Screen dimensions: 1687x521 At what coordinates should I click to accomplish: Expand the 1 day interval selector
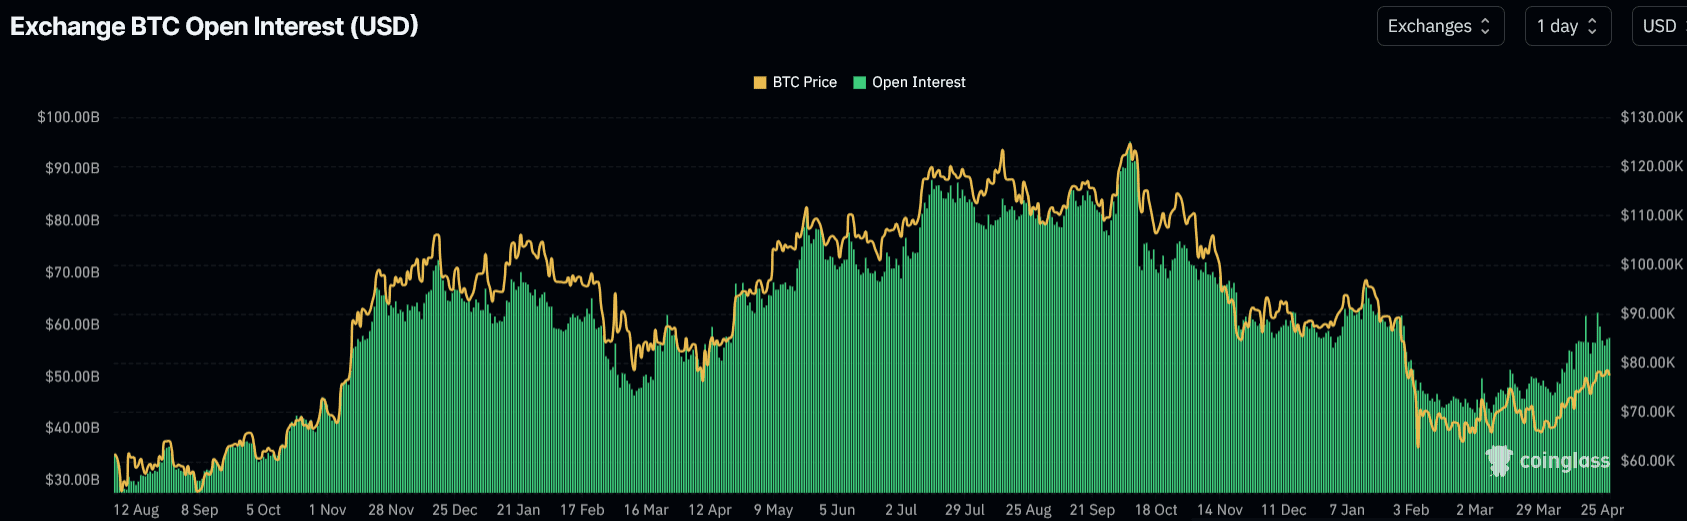pos(1566,26)
